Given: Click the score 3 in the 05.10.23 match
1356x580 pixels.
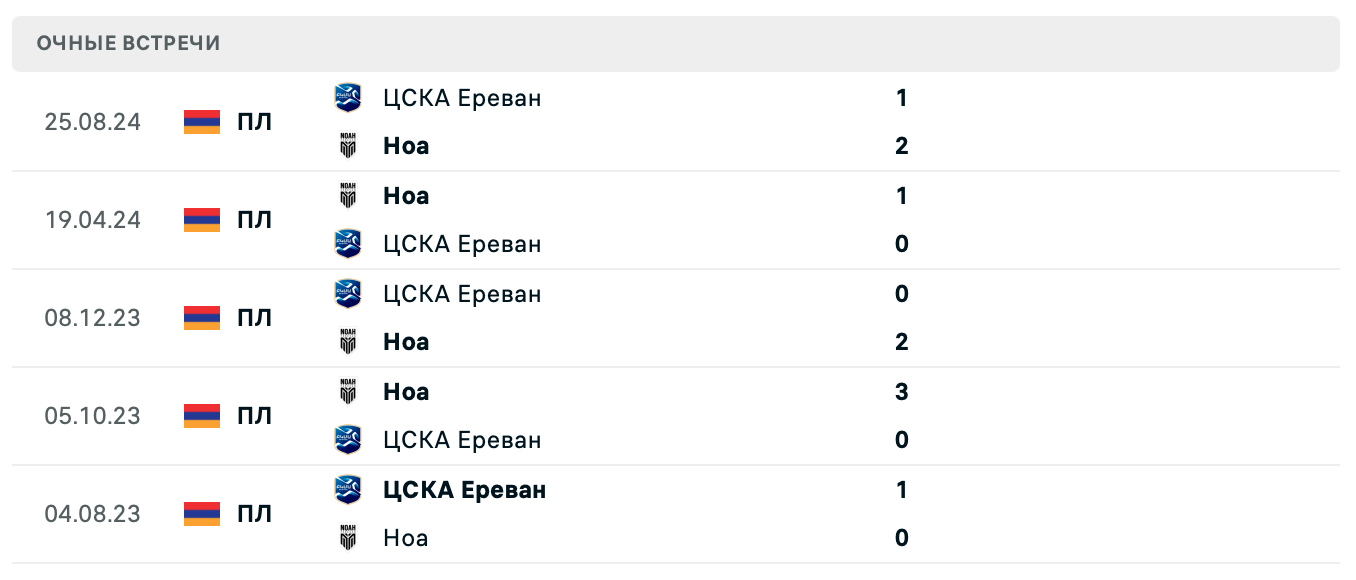Looking at the screenshot, I should click(901, 392).
